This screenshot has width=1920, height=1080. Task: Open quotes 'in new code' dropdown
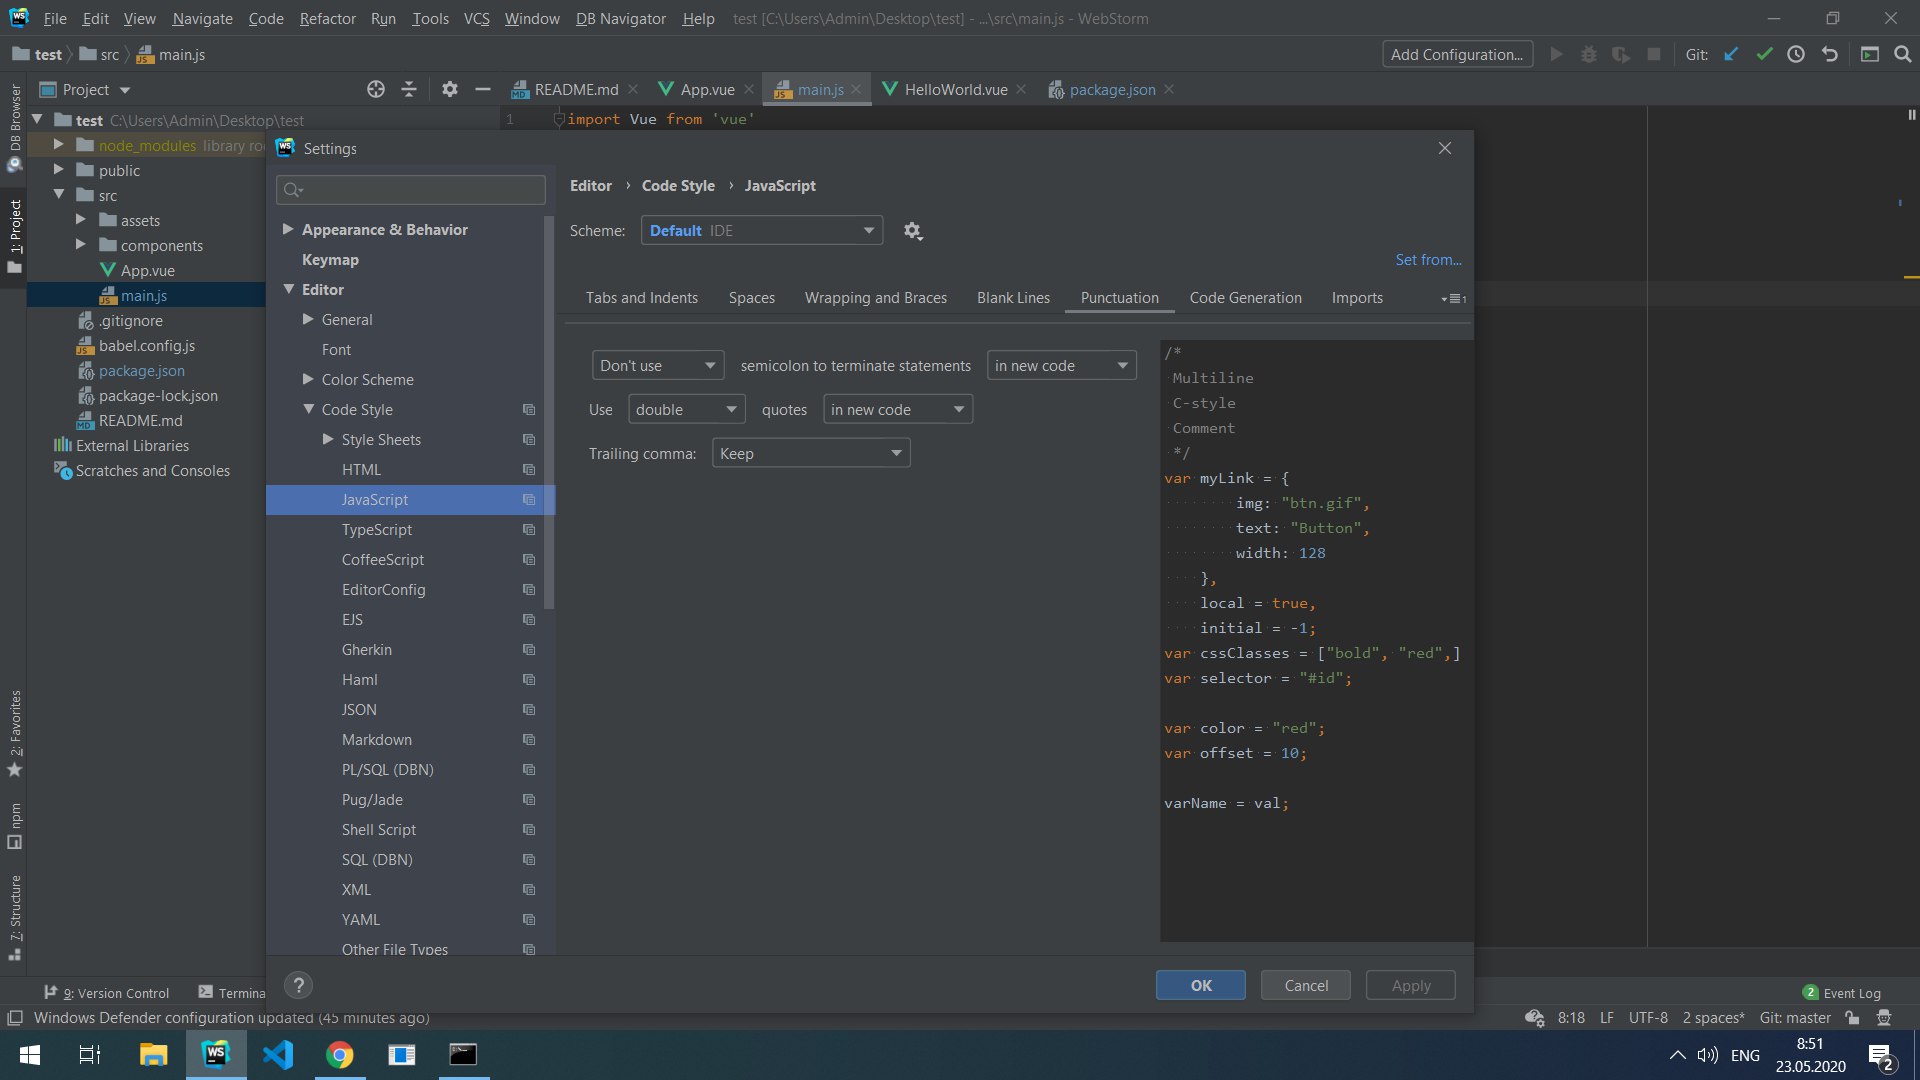pyautogui.click(x=897, y=410)
